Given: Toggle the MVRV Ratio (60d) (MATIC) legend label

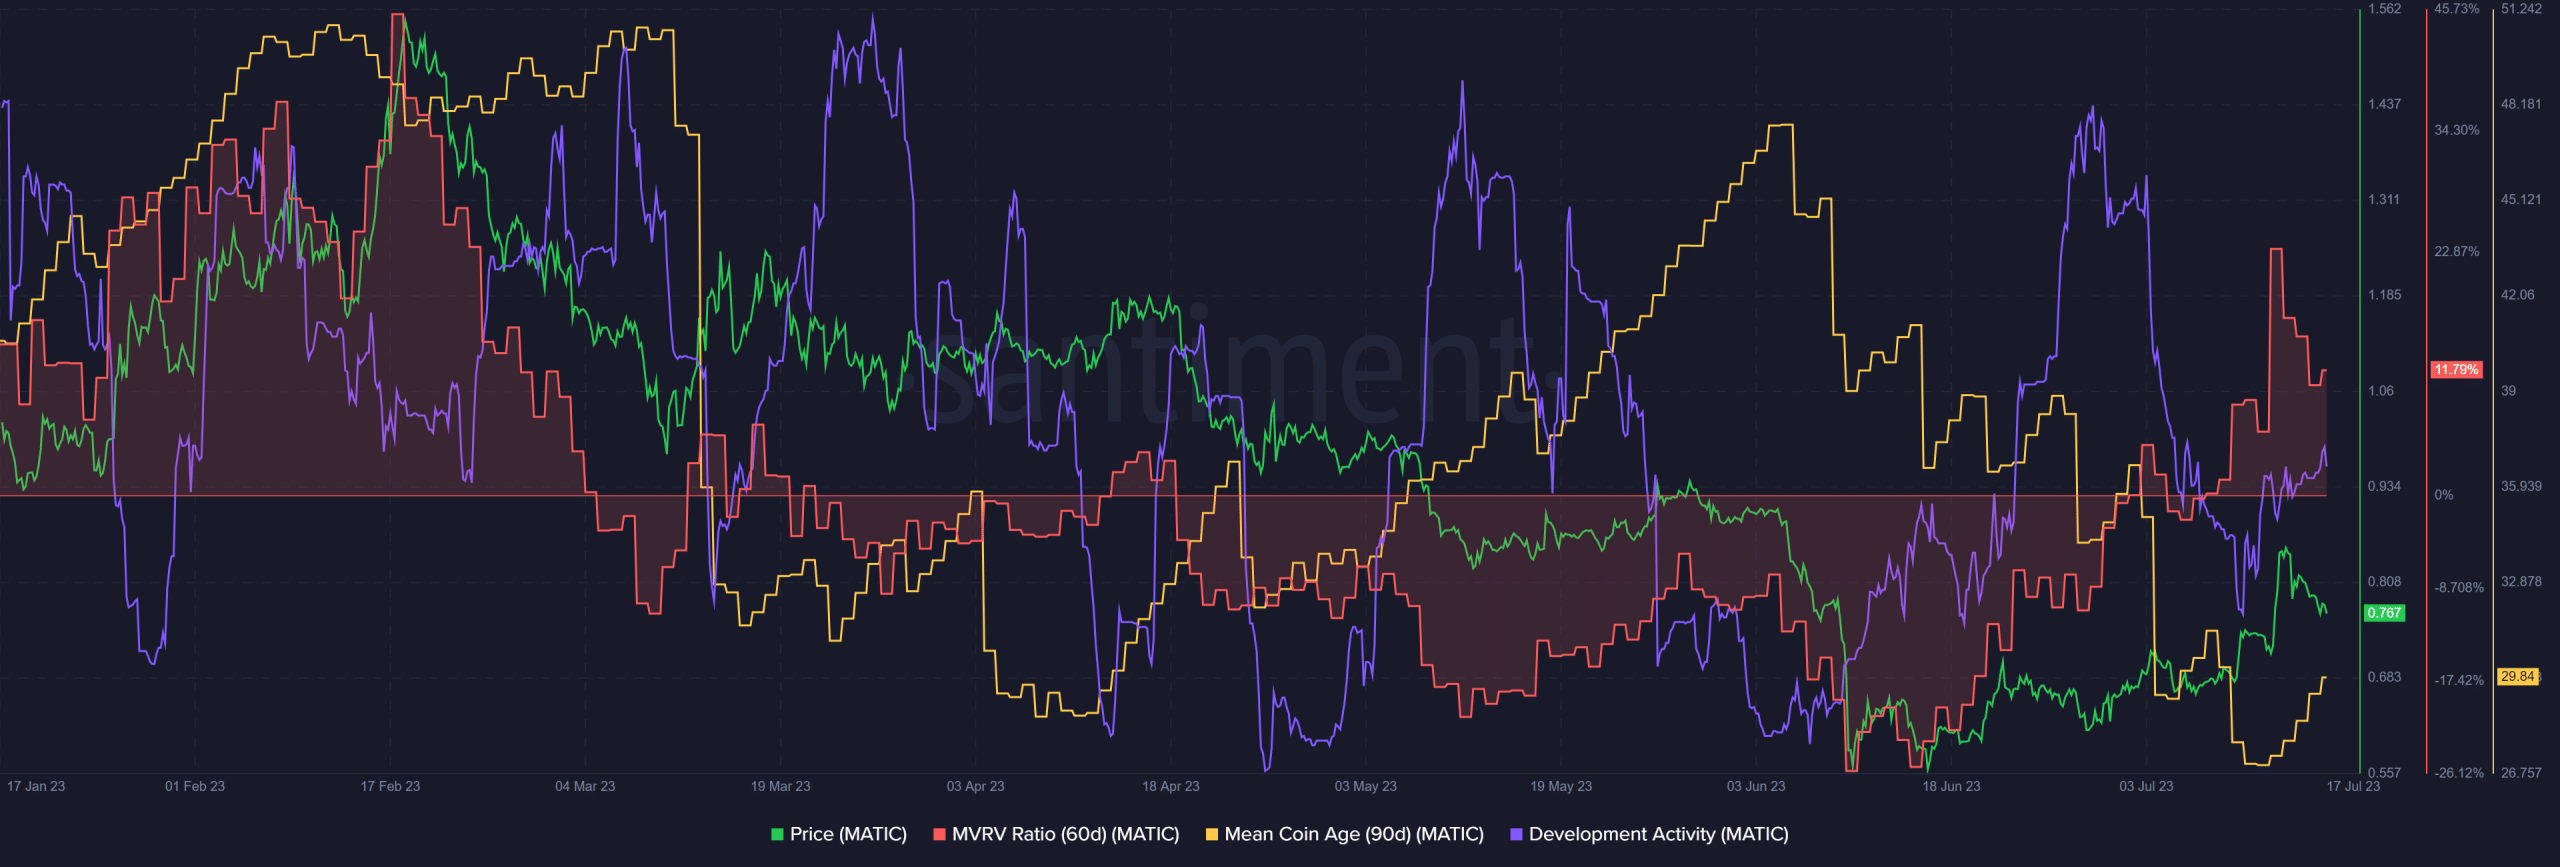Looking at the screenshot, I should 1065,834.
